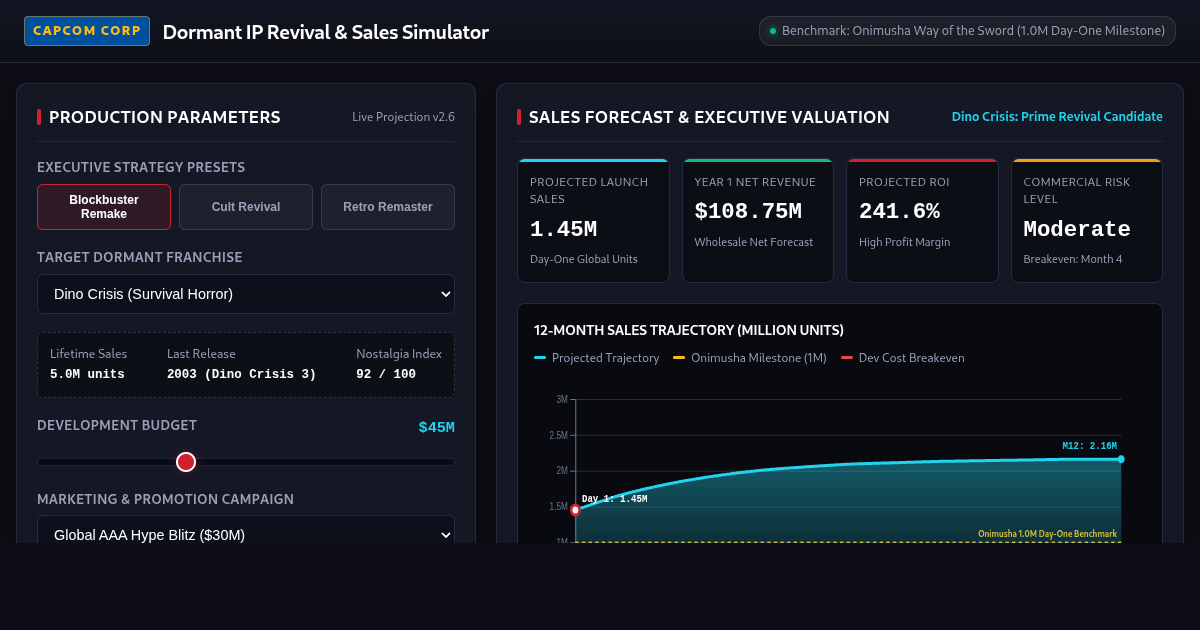Select the Cult Revival preset
Screen dimensions: 1200x630
point(246,207)
